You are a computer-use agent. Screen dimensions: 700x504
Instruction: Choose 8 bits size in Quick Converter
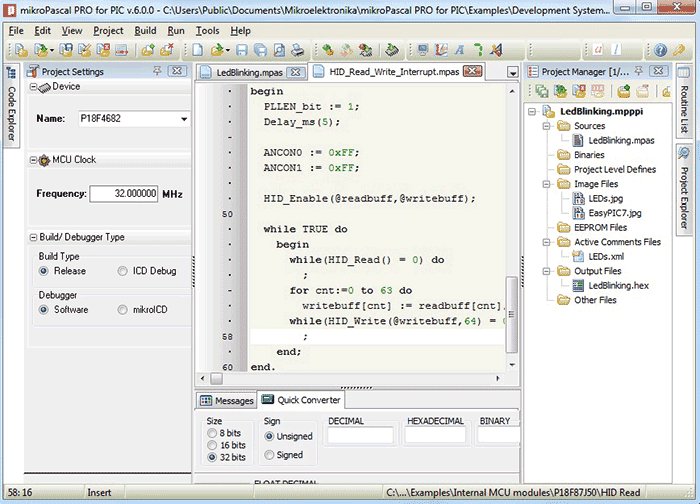[x=212, y=433]
